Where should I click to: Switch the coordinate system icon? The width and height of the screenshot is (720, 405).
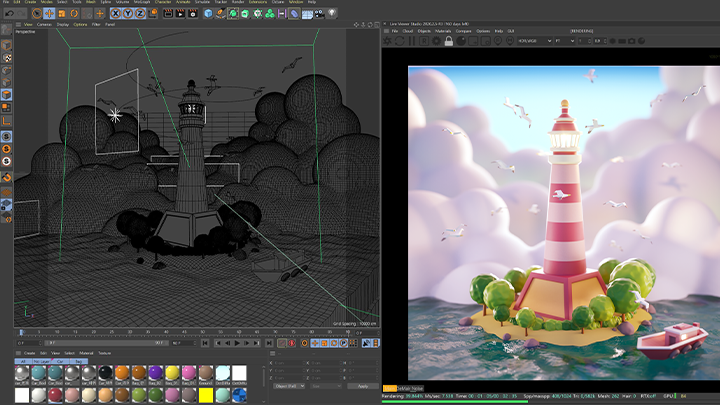click(x=152, y=14)
